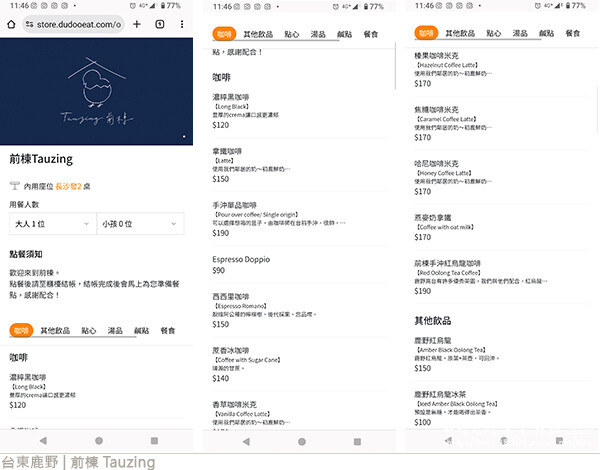Select 其他飲品 tab in the middle screen
The width and height of the screenshot is (600, 470).
258,34
